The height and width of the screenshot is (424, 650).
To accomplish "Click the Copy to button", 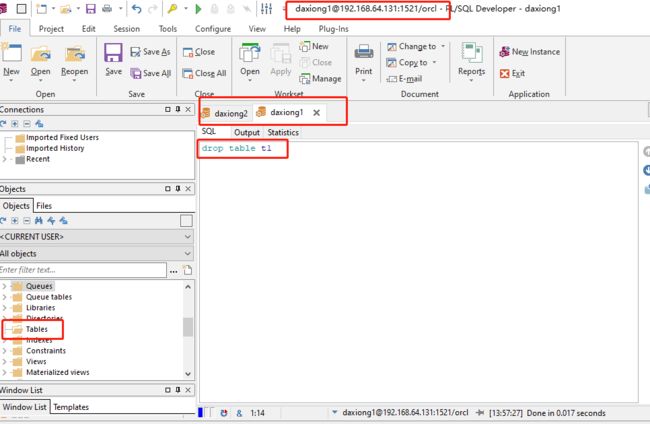I will click(407, 63).
